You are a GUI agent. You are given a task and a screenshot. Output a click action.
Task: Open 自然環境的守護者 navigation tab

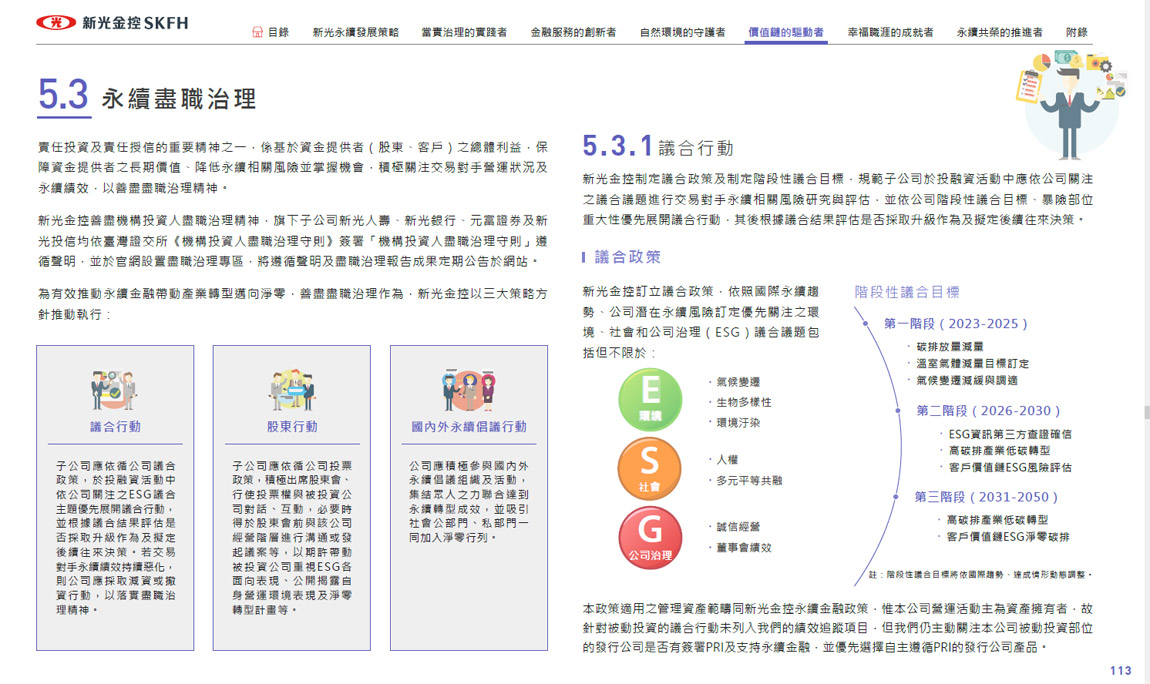[x=682, y=32]
